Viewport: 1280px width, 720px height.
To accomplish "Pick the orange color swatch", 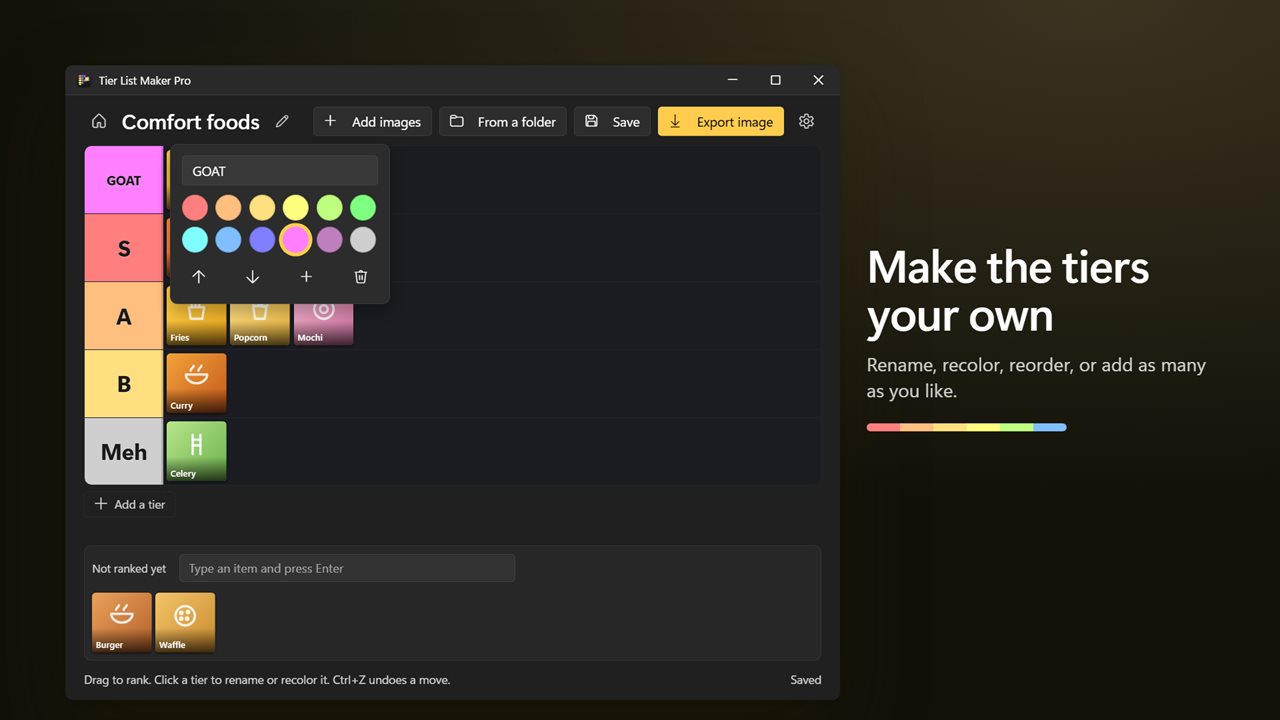I will (x=228, y=208).
